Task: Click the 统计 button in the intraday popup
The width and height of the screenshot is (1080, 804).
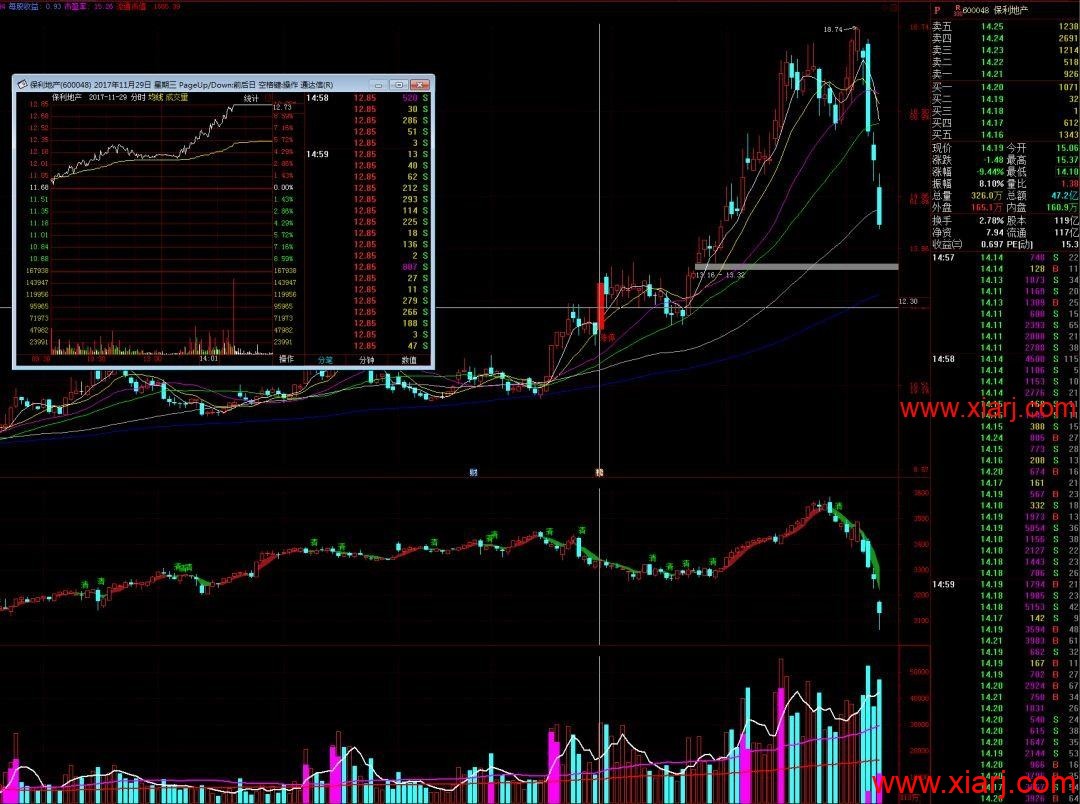Action: pos(251,99)
